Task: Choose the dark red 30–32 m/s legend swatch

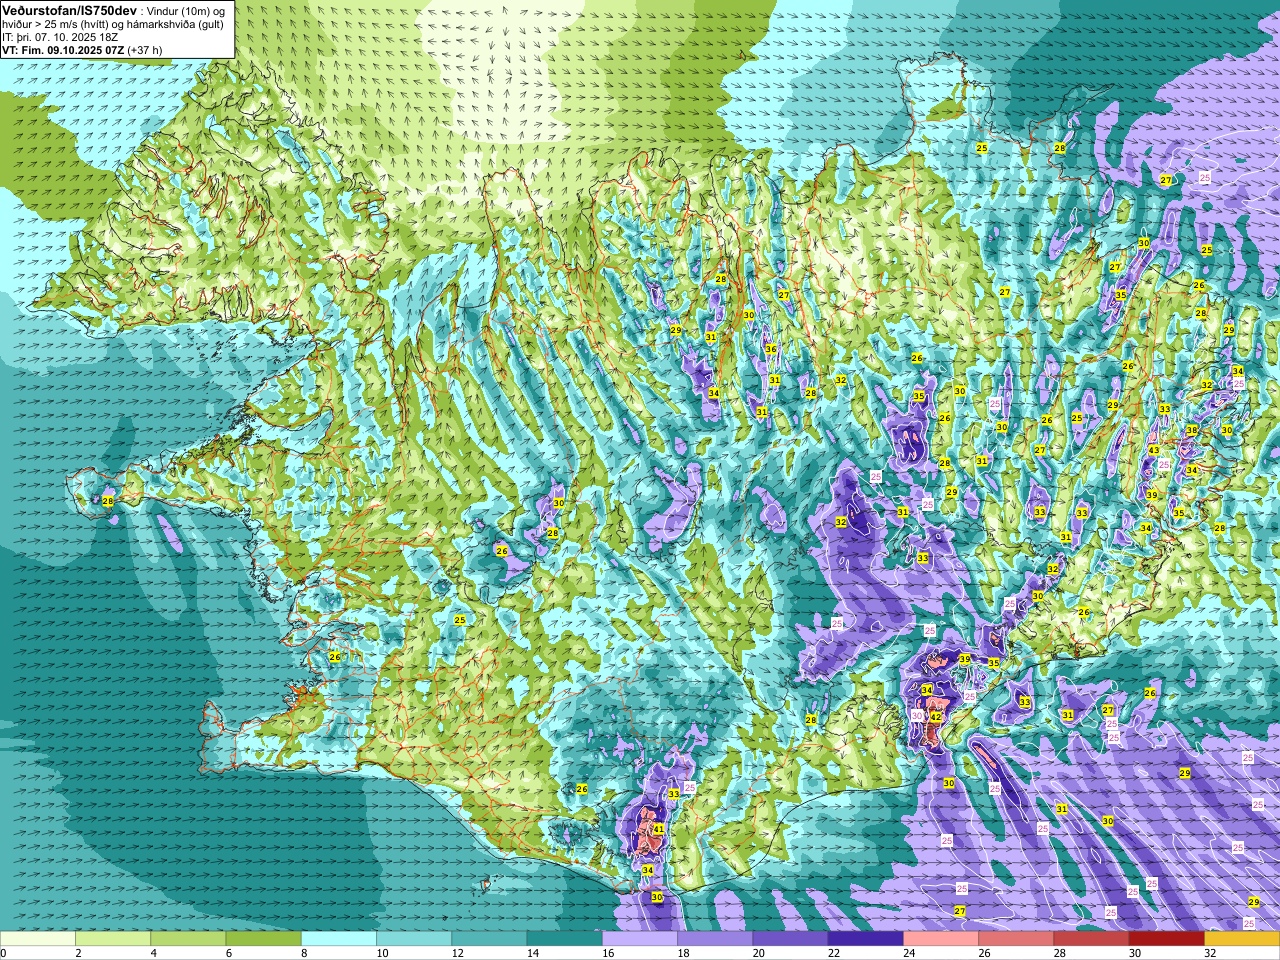Action: click(x=1167, y=939)
